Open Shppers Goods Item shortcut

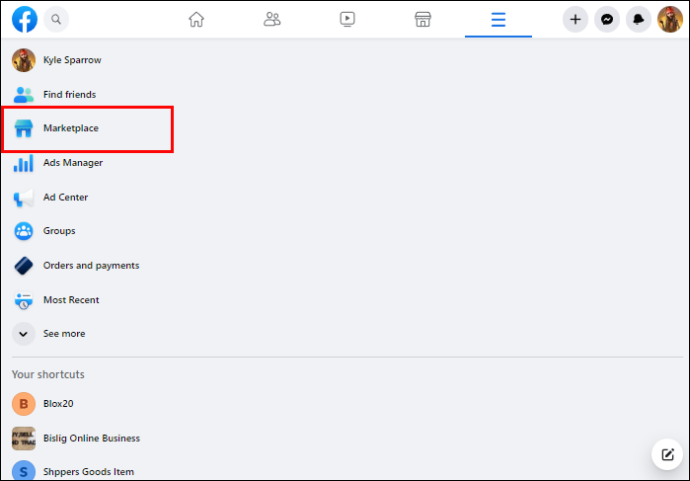click(x=88, y=472)
